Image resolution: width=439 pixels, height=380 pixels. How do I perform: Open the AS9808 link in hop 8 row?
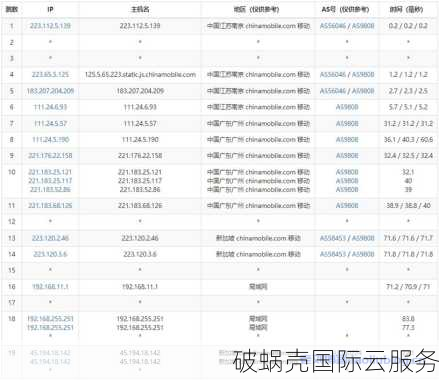pos(347,140)
